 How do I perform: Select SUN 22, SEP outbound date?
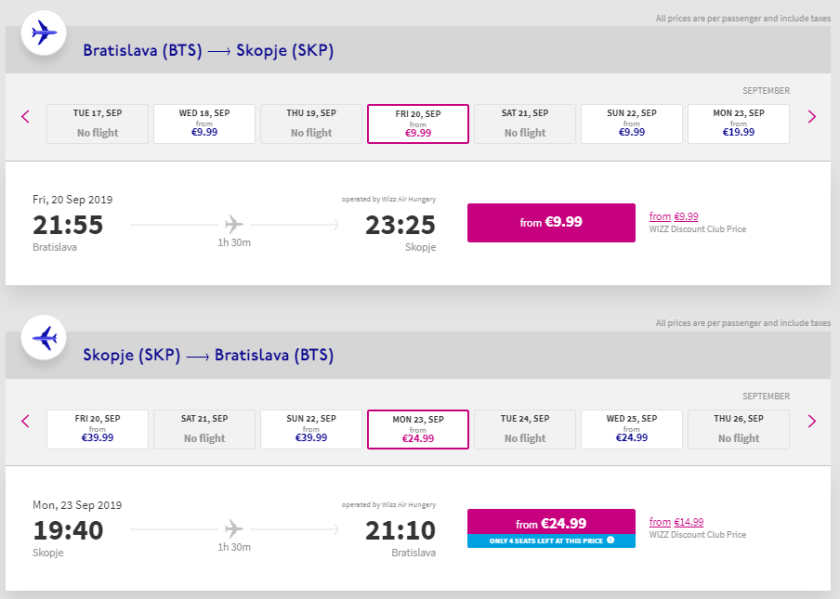tap(631, 124)
